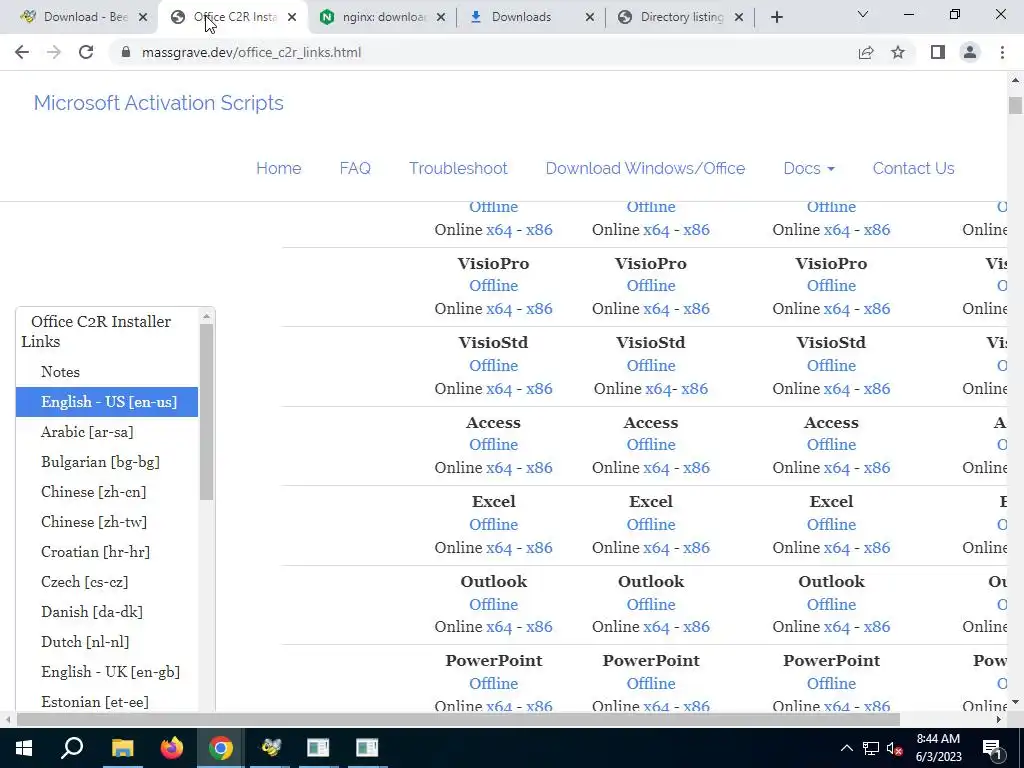Close the Office C2R Installer tab

click(292, 17)
